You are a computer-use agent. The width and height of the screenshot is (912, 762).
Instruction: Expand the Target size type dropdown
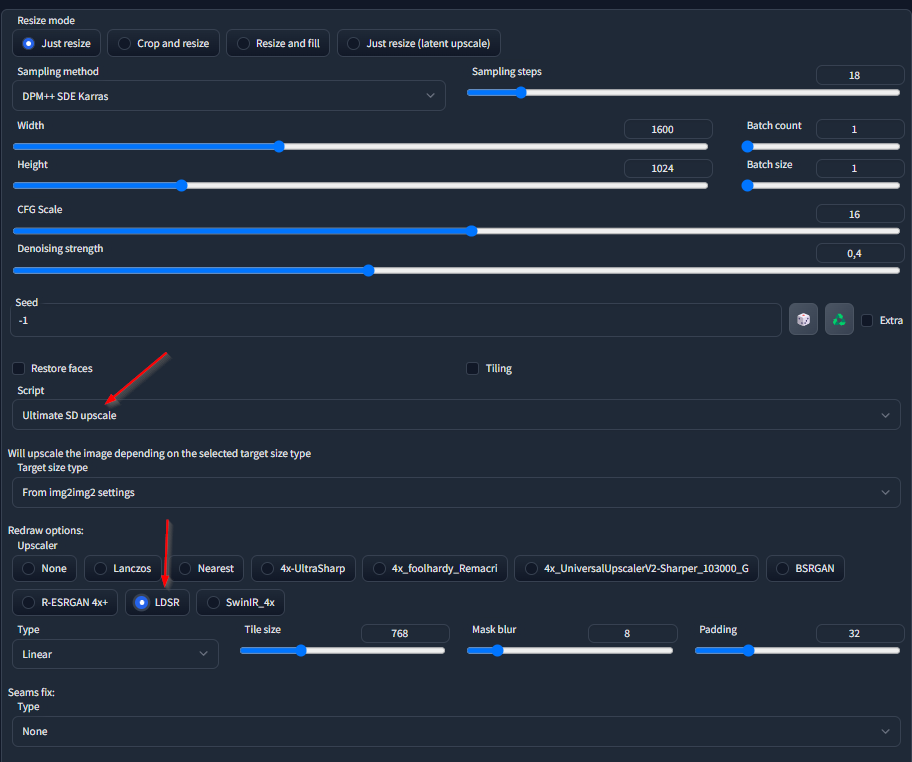click(x=457, y=492)
